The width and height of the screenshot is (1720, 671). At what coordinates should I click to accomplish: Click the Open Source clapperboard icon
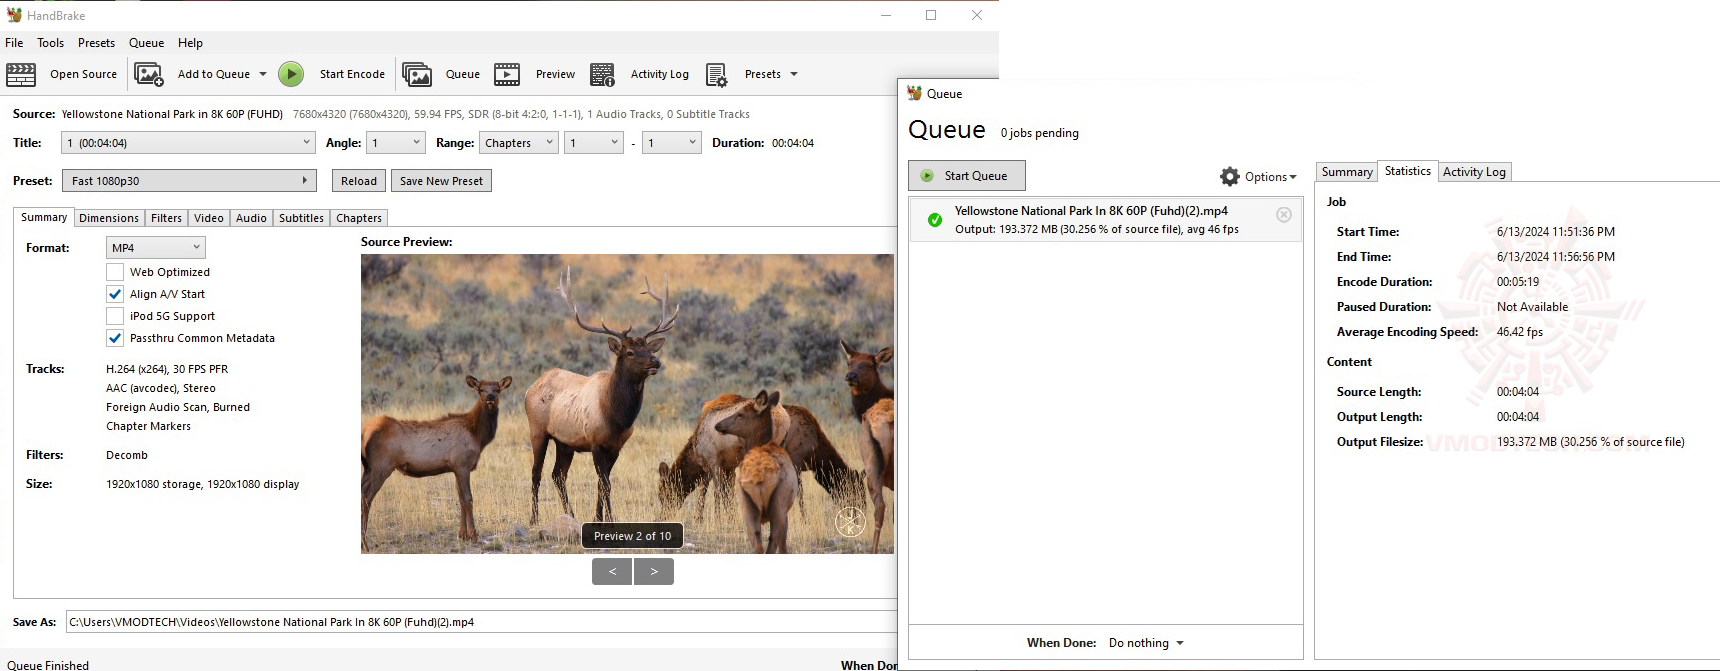coord(21,74)
